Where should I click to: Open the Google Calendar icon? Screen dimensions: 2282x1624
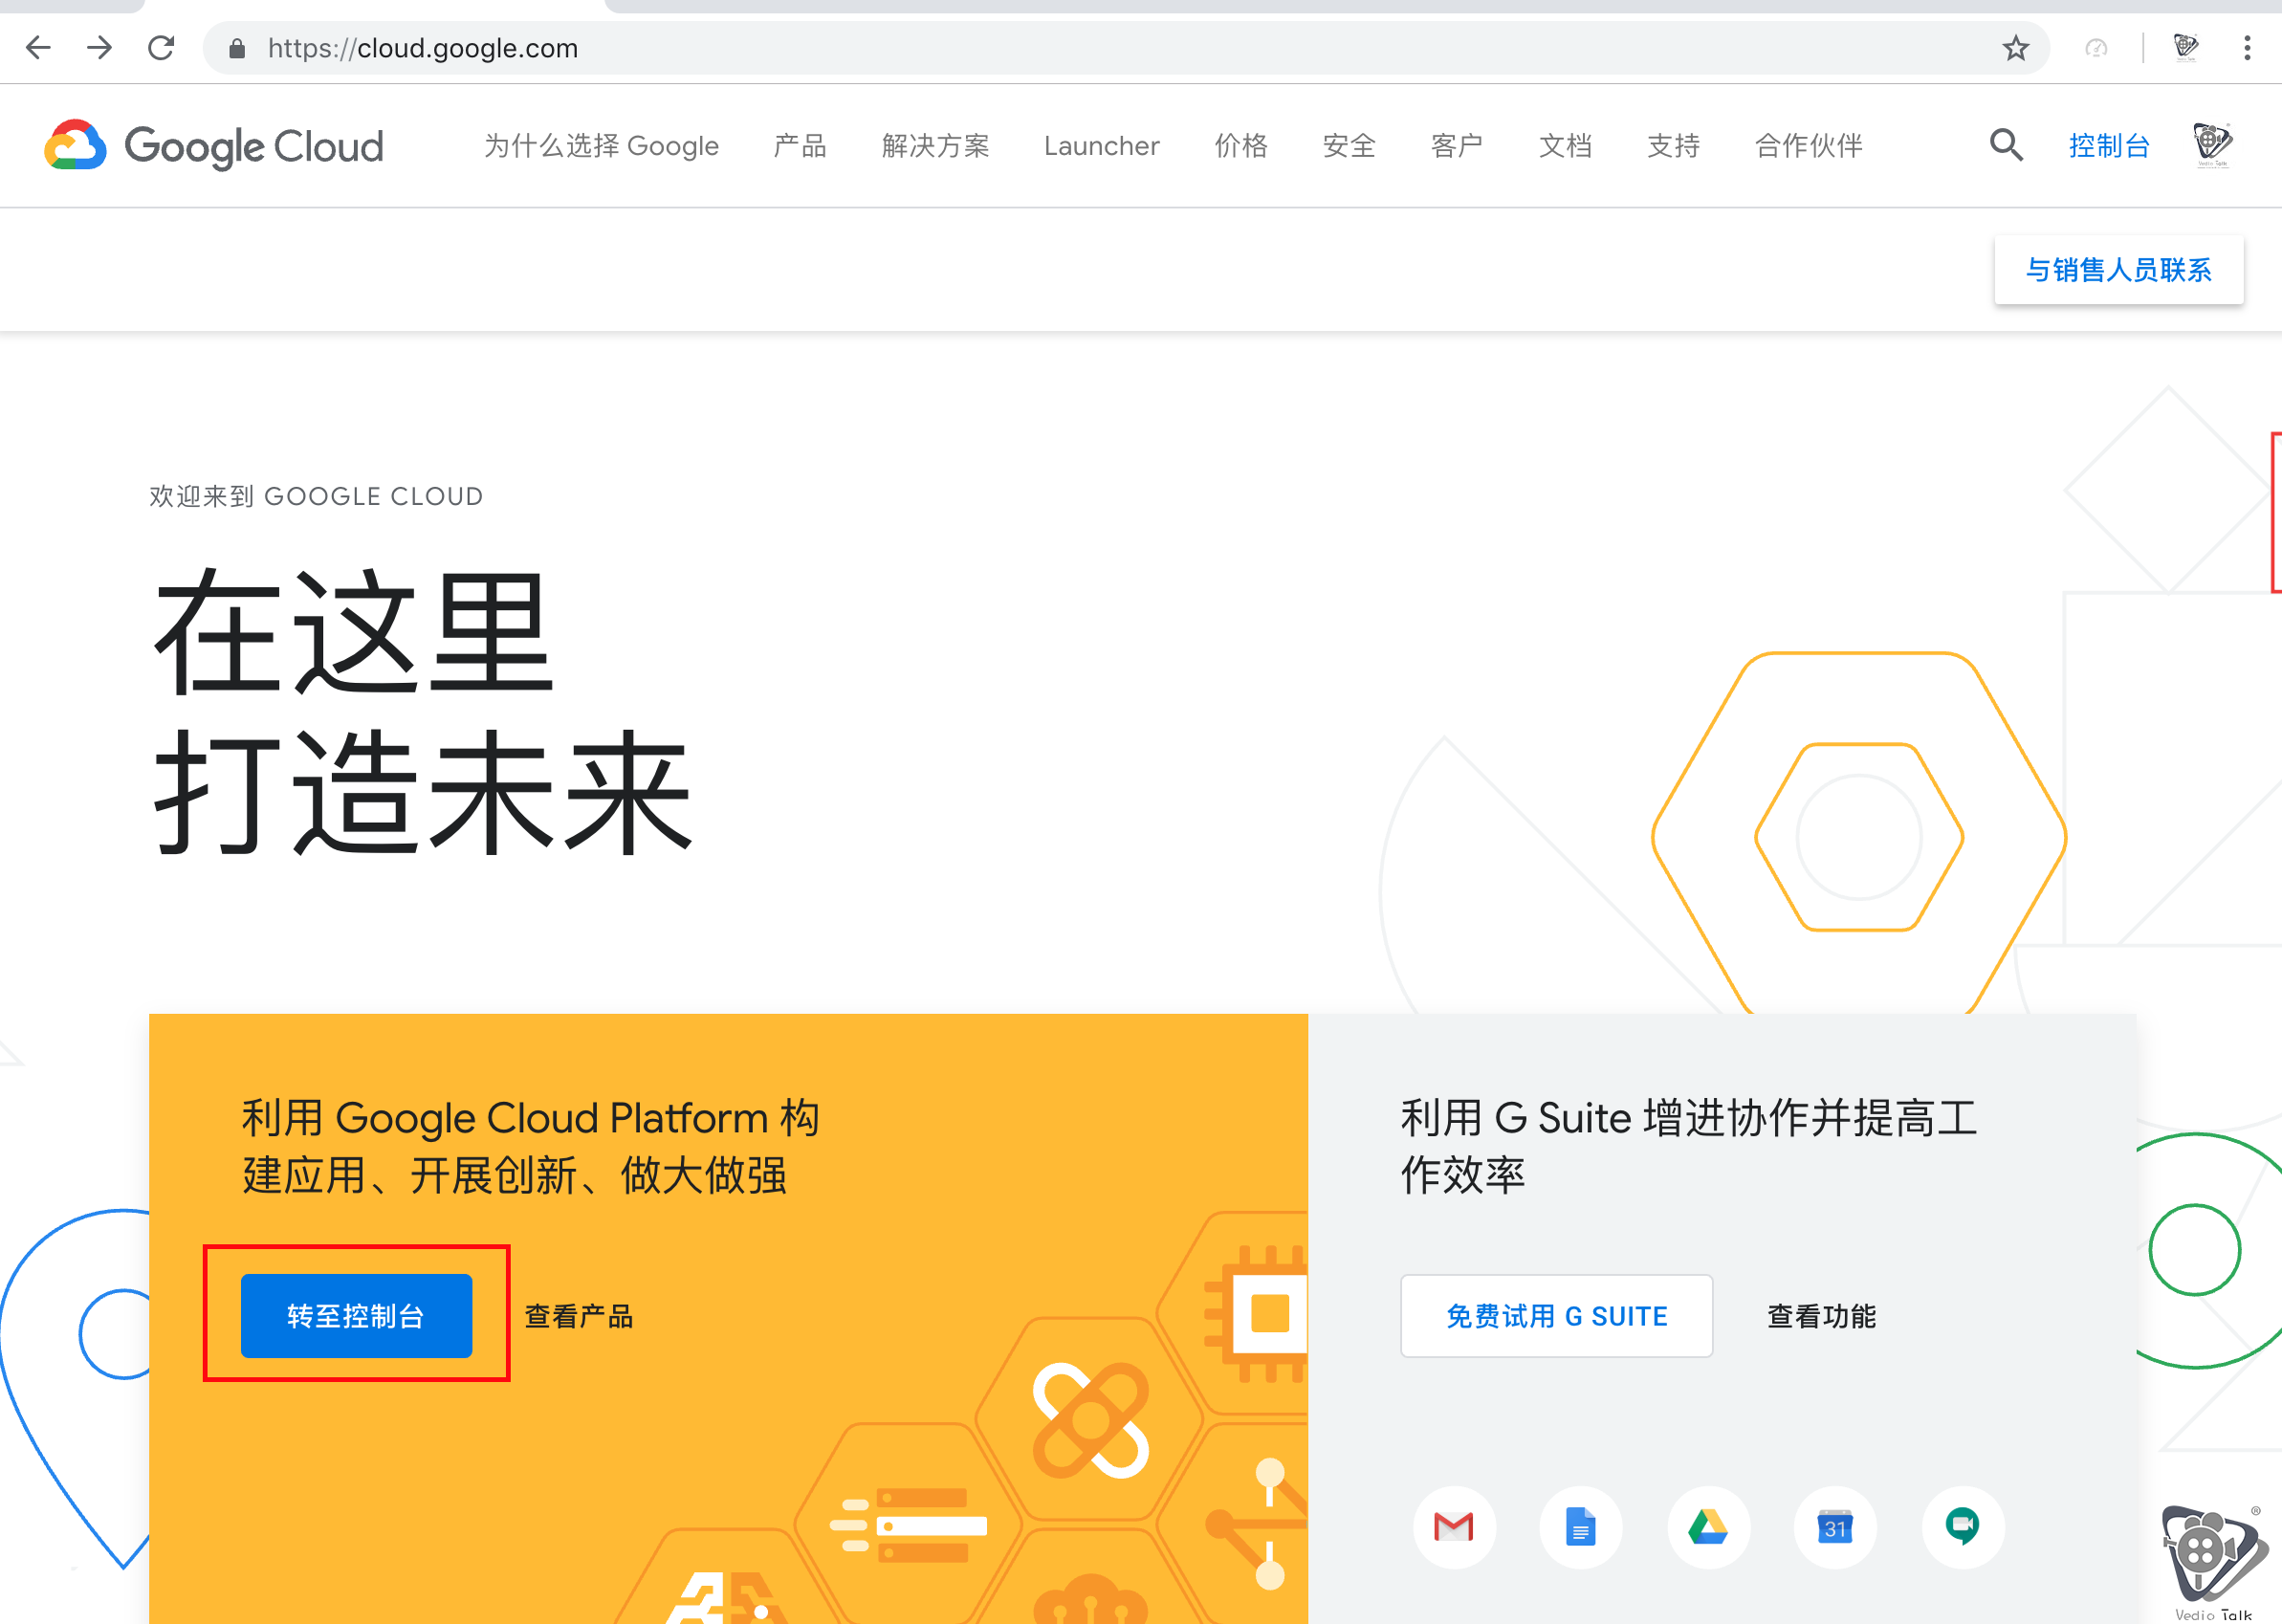1834,1527
